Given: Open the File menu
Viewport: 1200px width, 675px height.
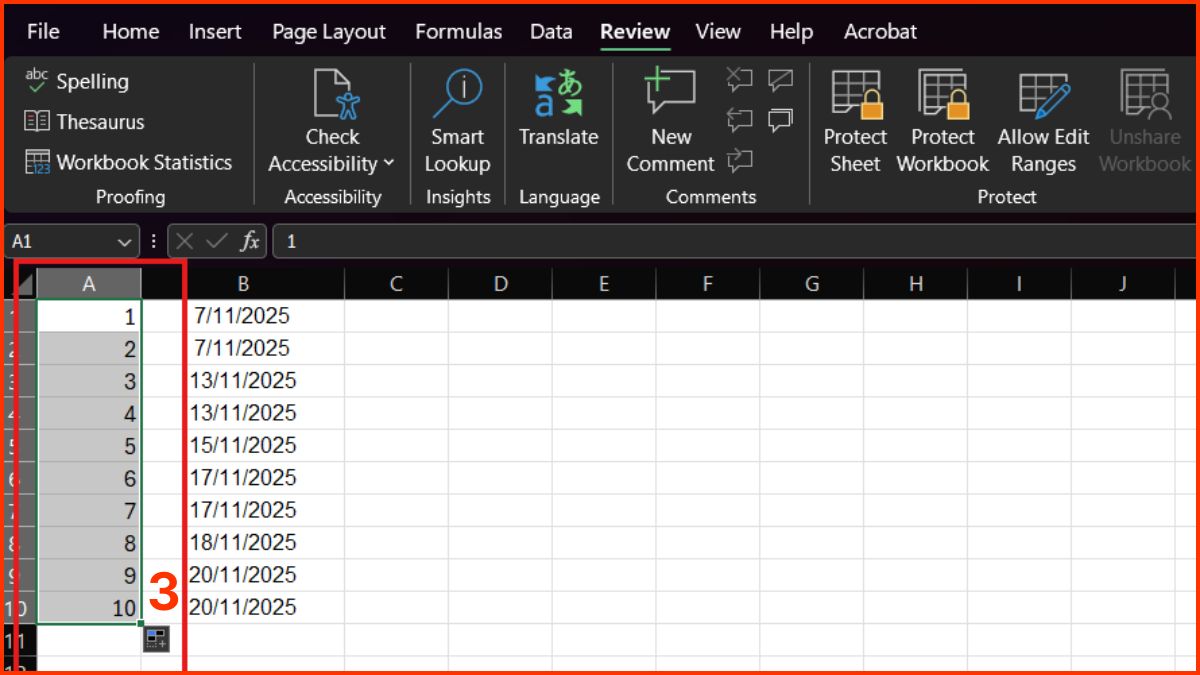Looking at the screenshot, I should coord(43,31).
